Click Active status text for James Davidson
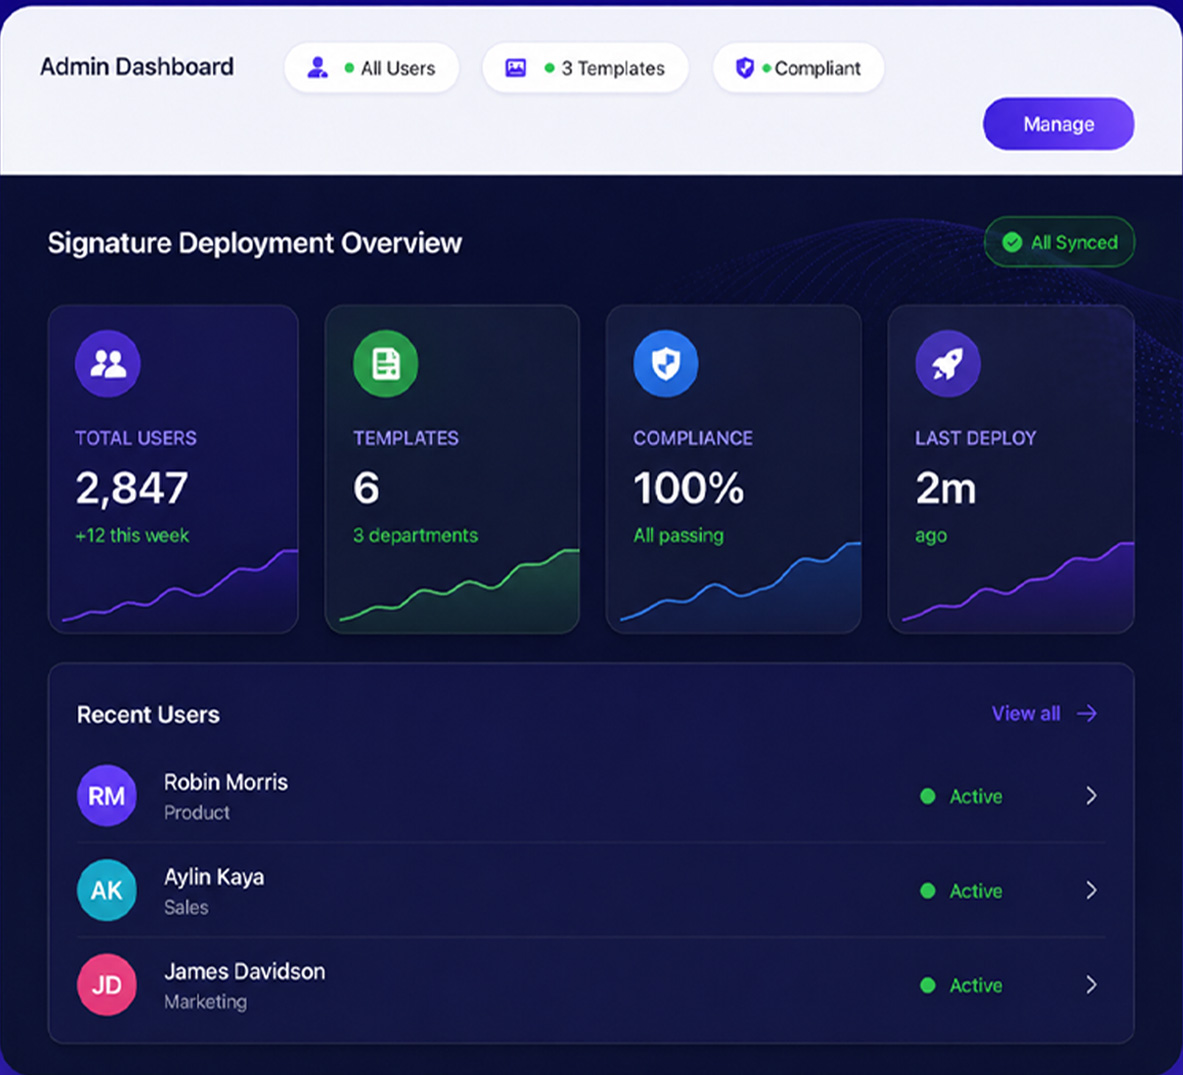 976,985
